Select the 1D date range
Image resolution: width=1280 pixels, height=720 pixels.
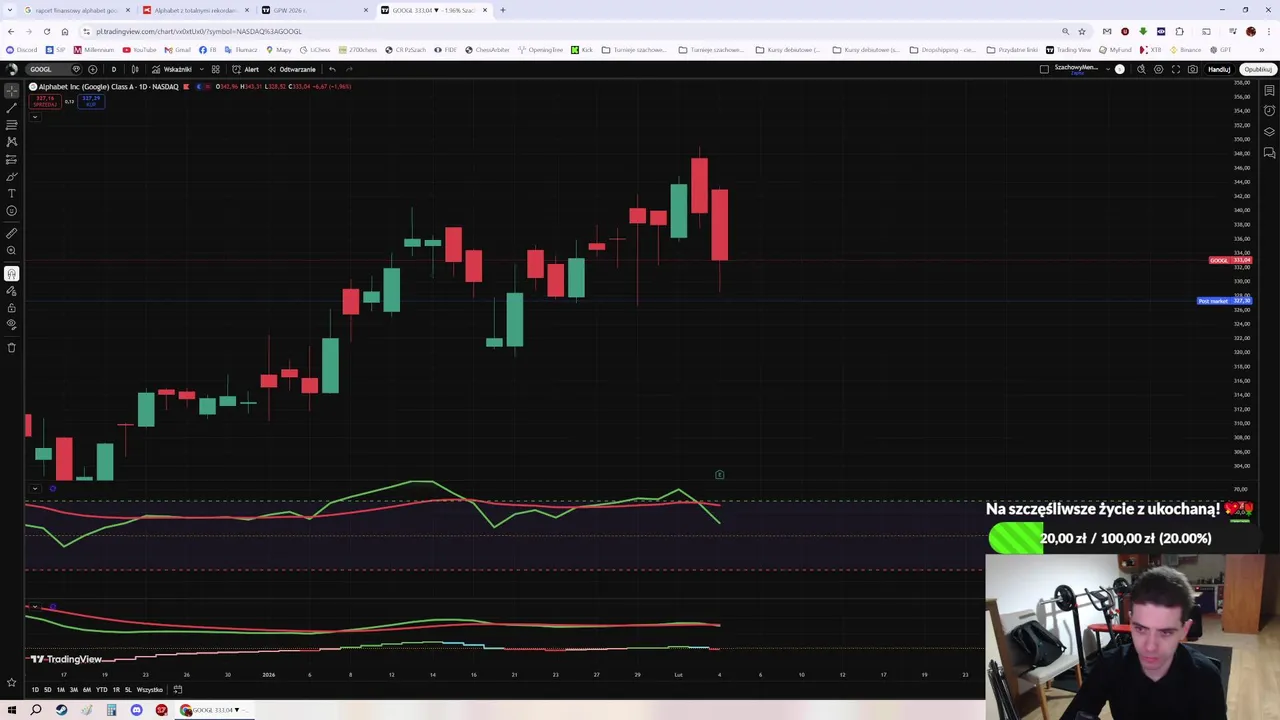35,690
